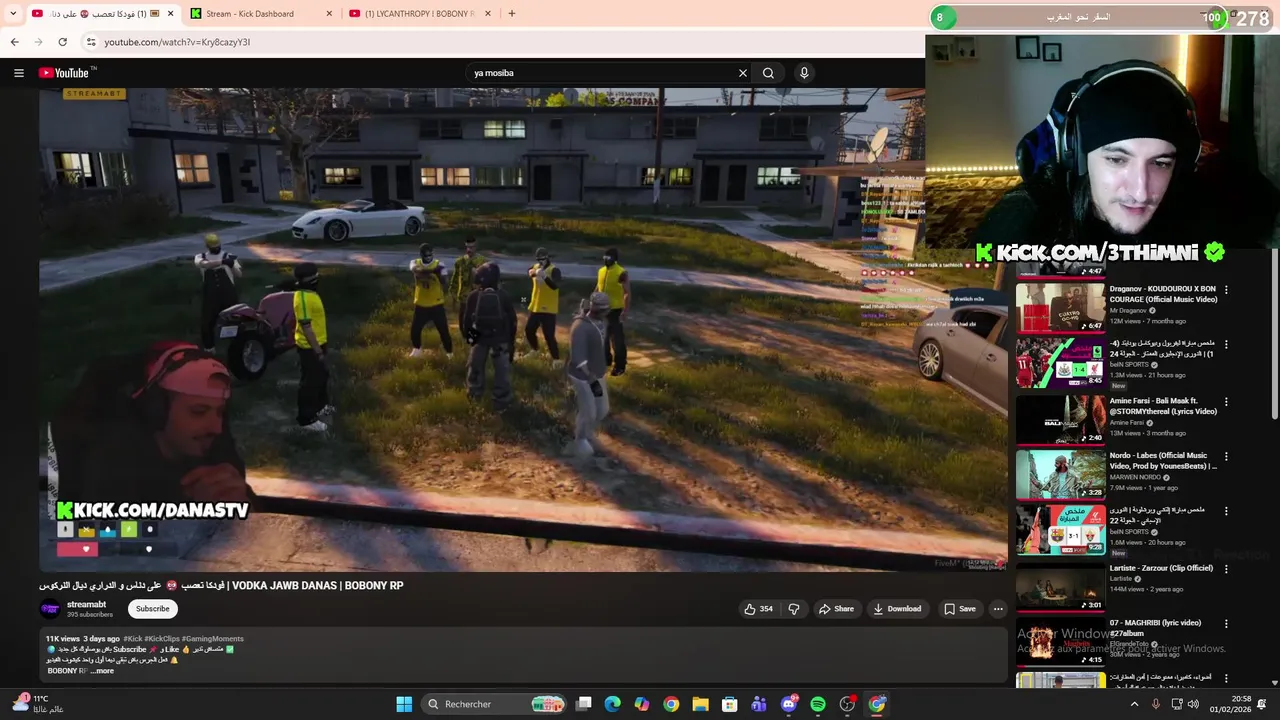This screenshot has width=1280, height=720.
Task: Open beIN SPORTS Barcelona 3-1 summary thumbnail
Action: (1060, 530)
